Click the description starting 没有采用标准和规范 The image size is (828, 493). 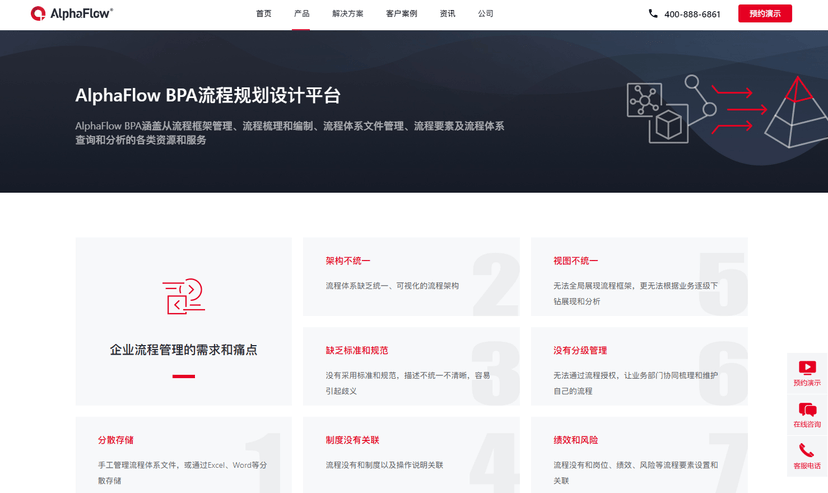(408, 383)
